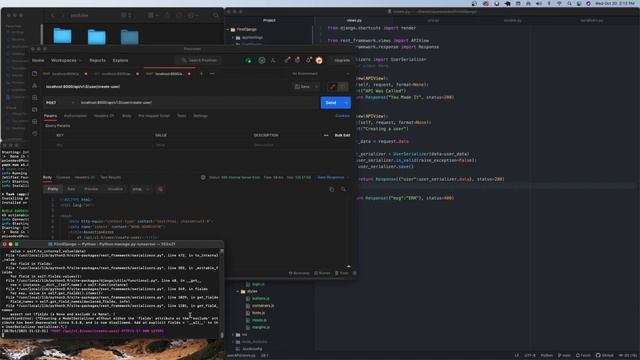Click Fetch in the editor status bar
The width and height of the screenshot is (640, 360).
(583, 356)
